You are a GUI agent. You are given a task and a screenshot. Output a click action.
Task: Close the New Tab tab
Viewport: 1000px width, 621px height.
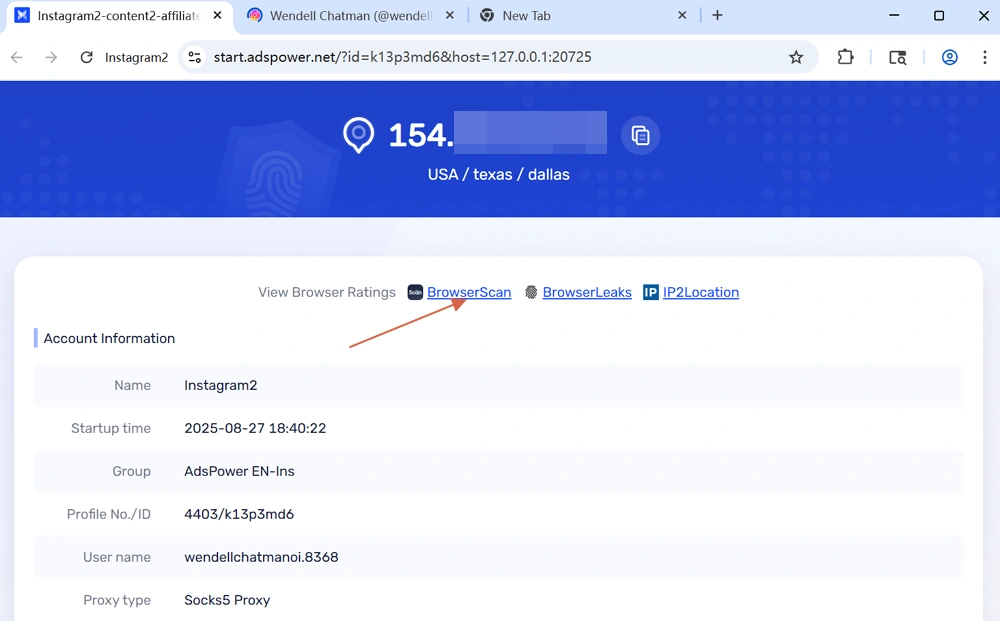(x=682, y=15)
